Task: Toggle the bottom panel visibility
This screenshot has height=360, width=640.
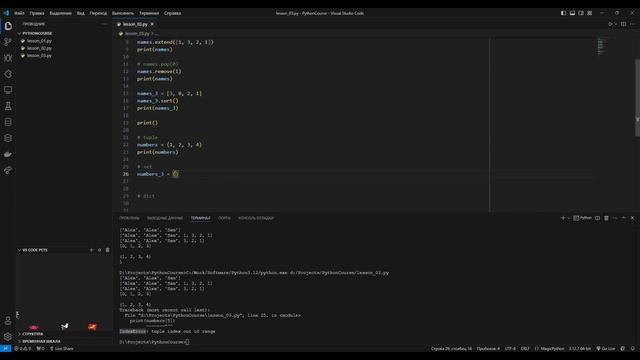Action: click(572, 13)
